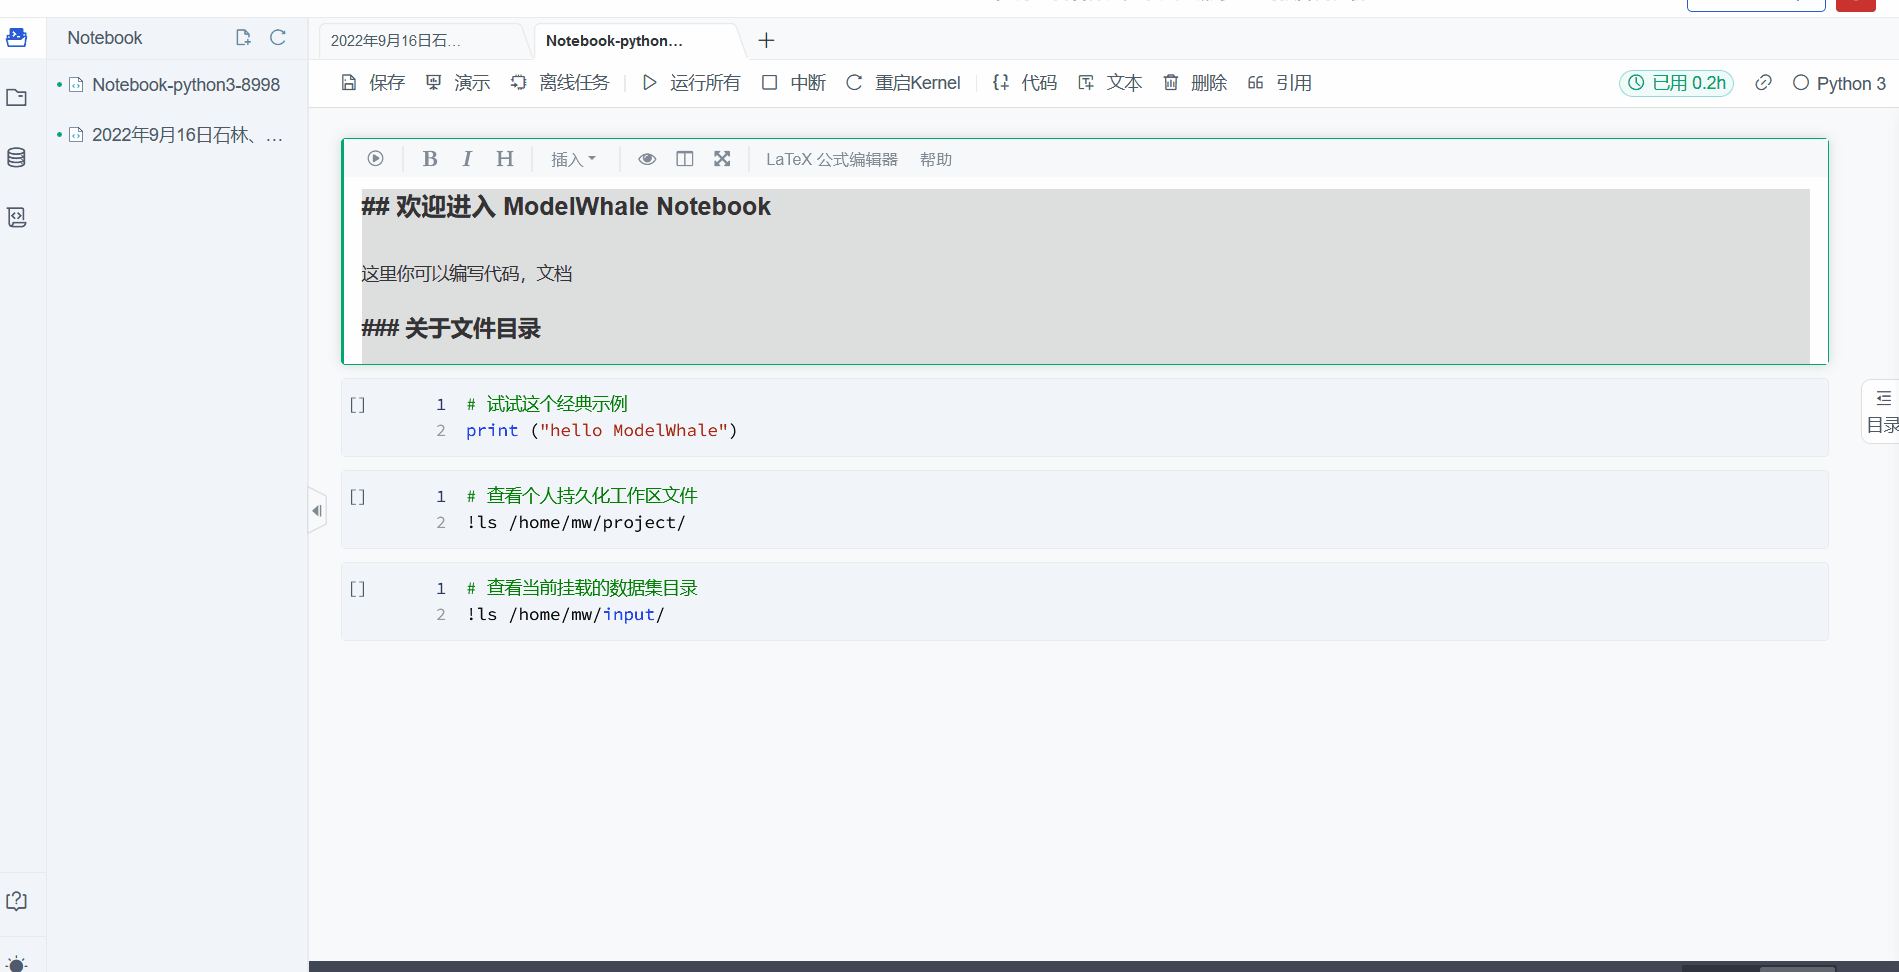This screenshot has height=972, width=1899.
Task: Click the ModelWhale logo icon in sidebar
Action: tap(17, 38)
